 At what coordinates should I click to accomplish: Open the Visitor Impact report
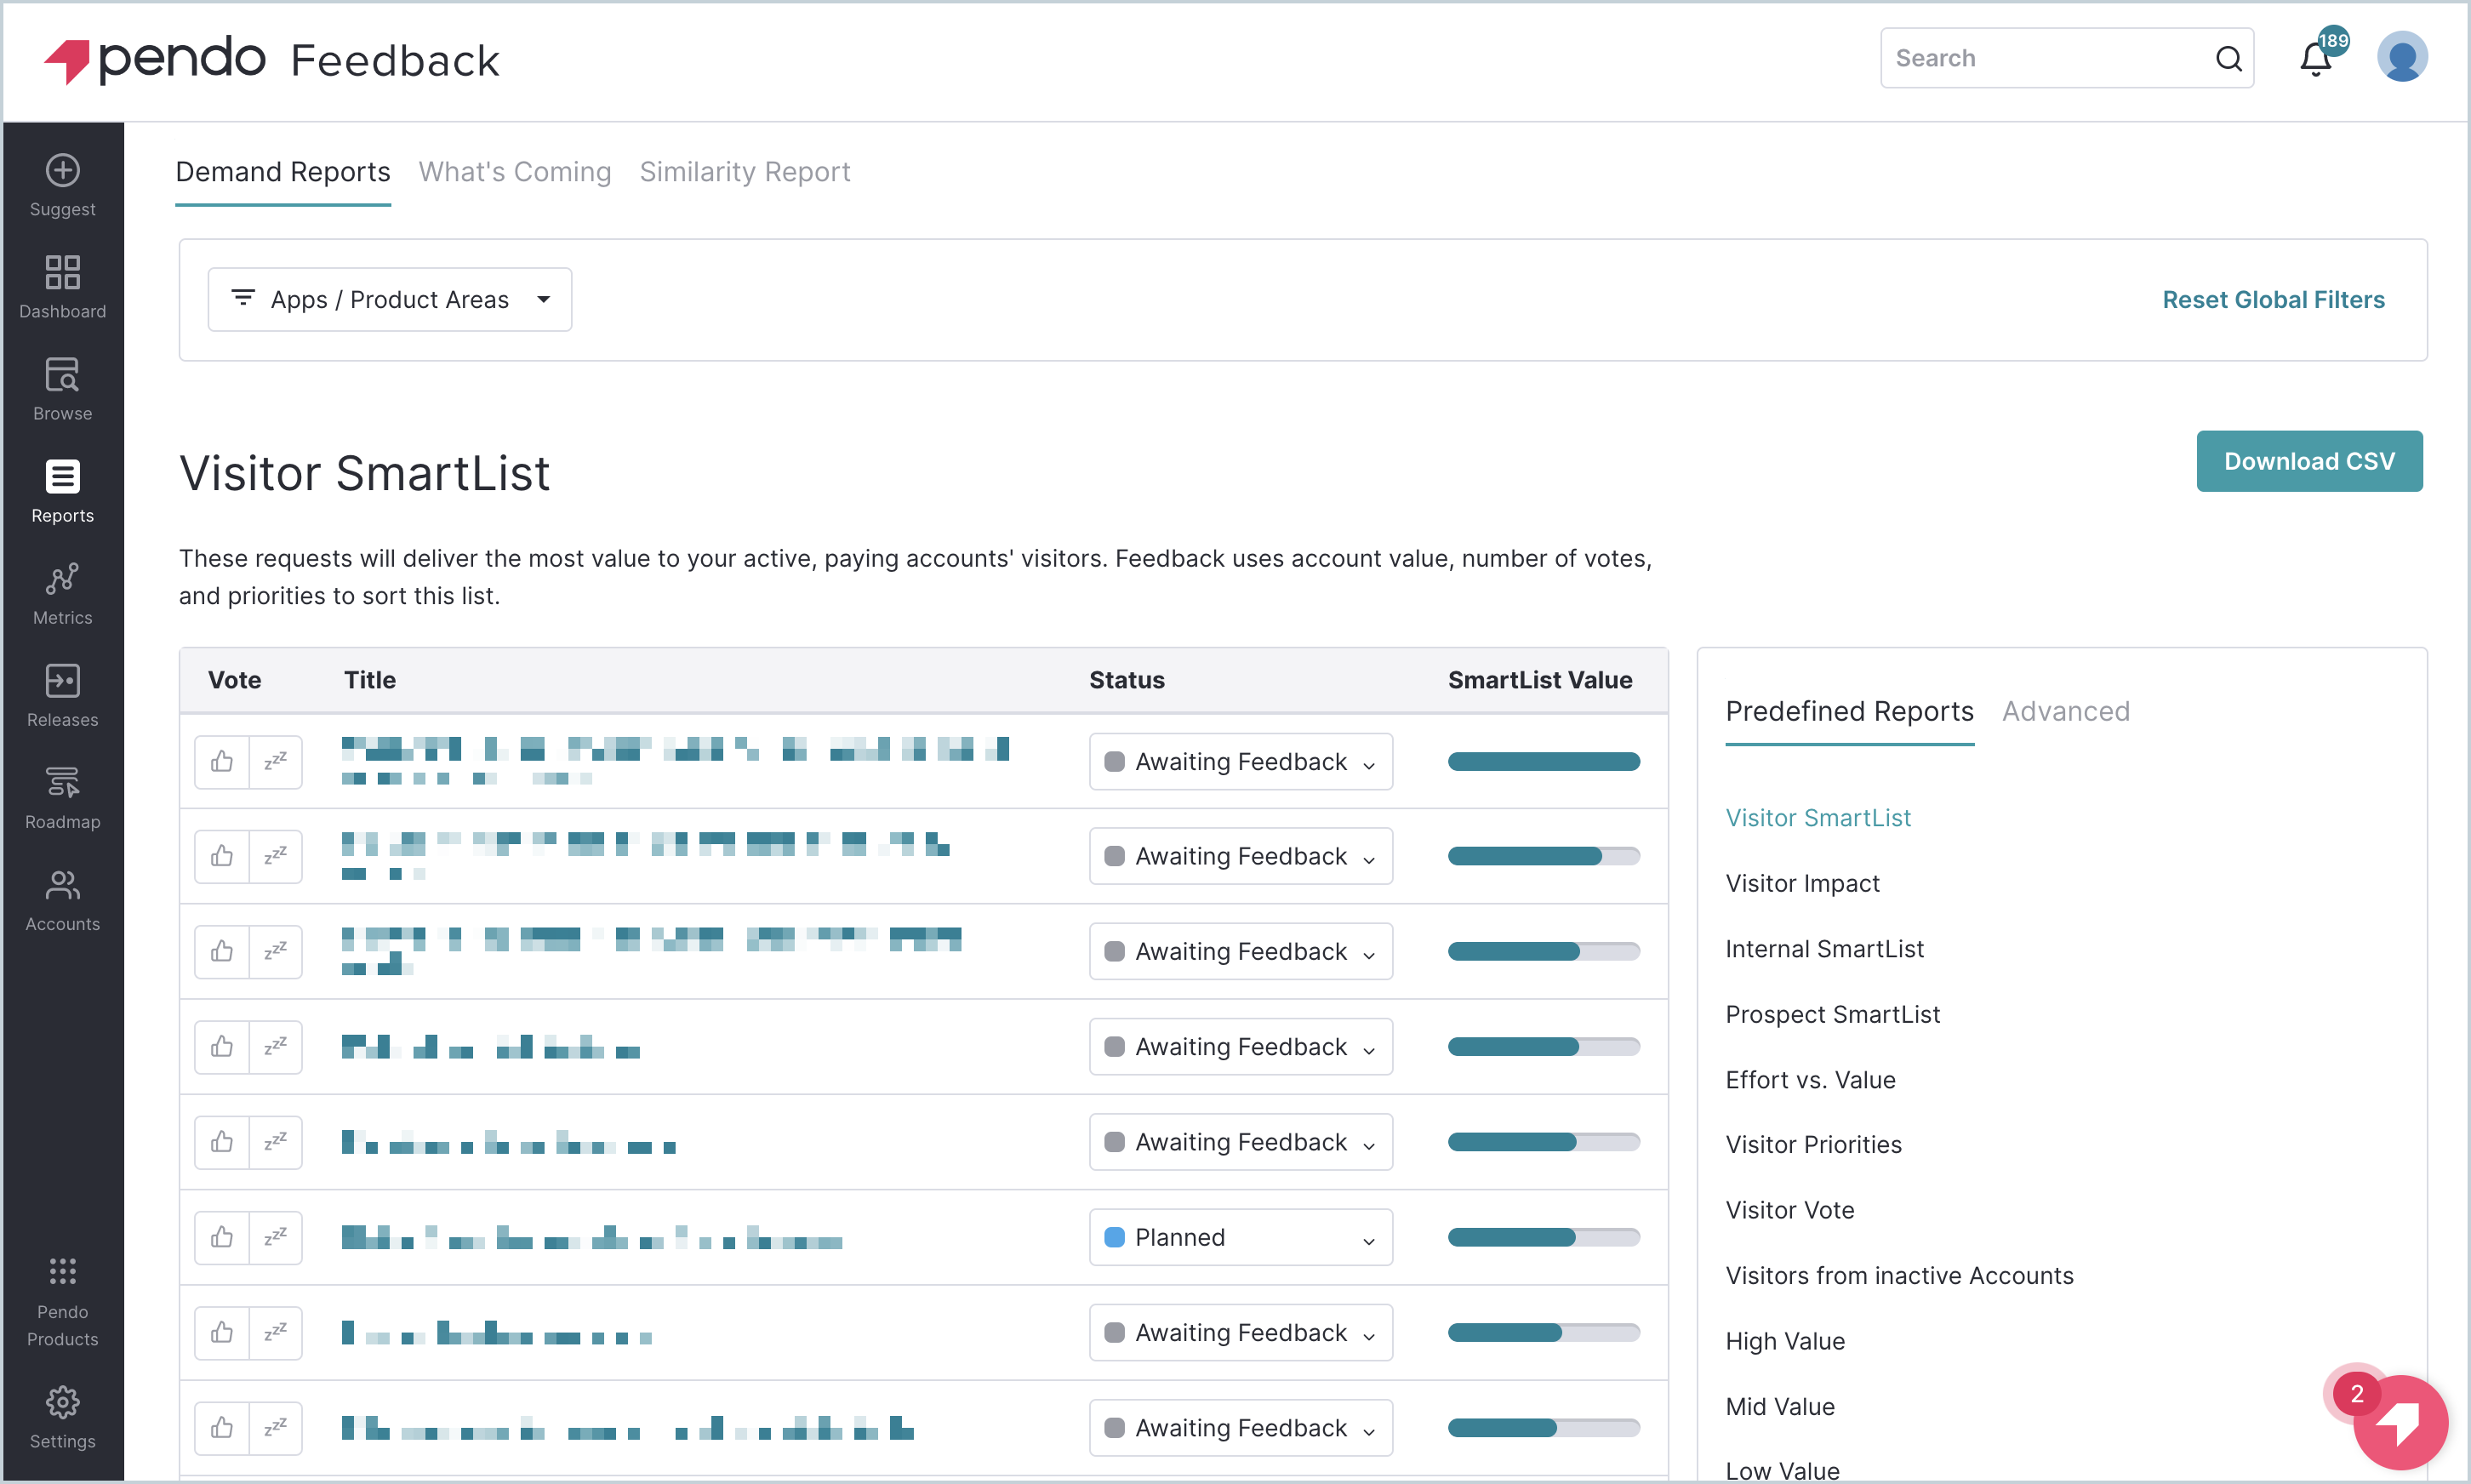pyautogui.click(x=1802, y=883)
